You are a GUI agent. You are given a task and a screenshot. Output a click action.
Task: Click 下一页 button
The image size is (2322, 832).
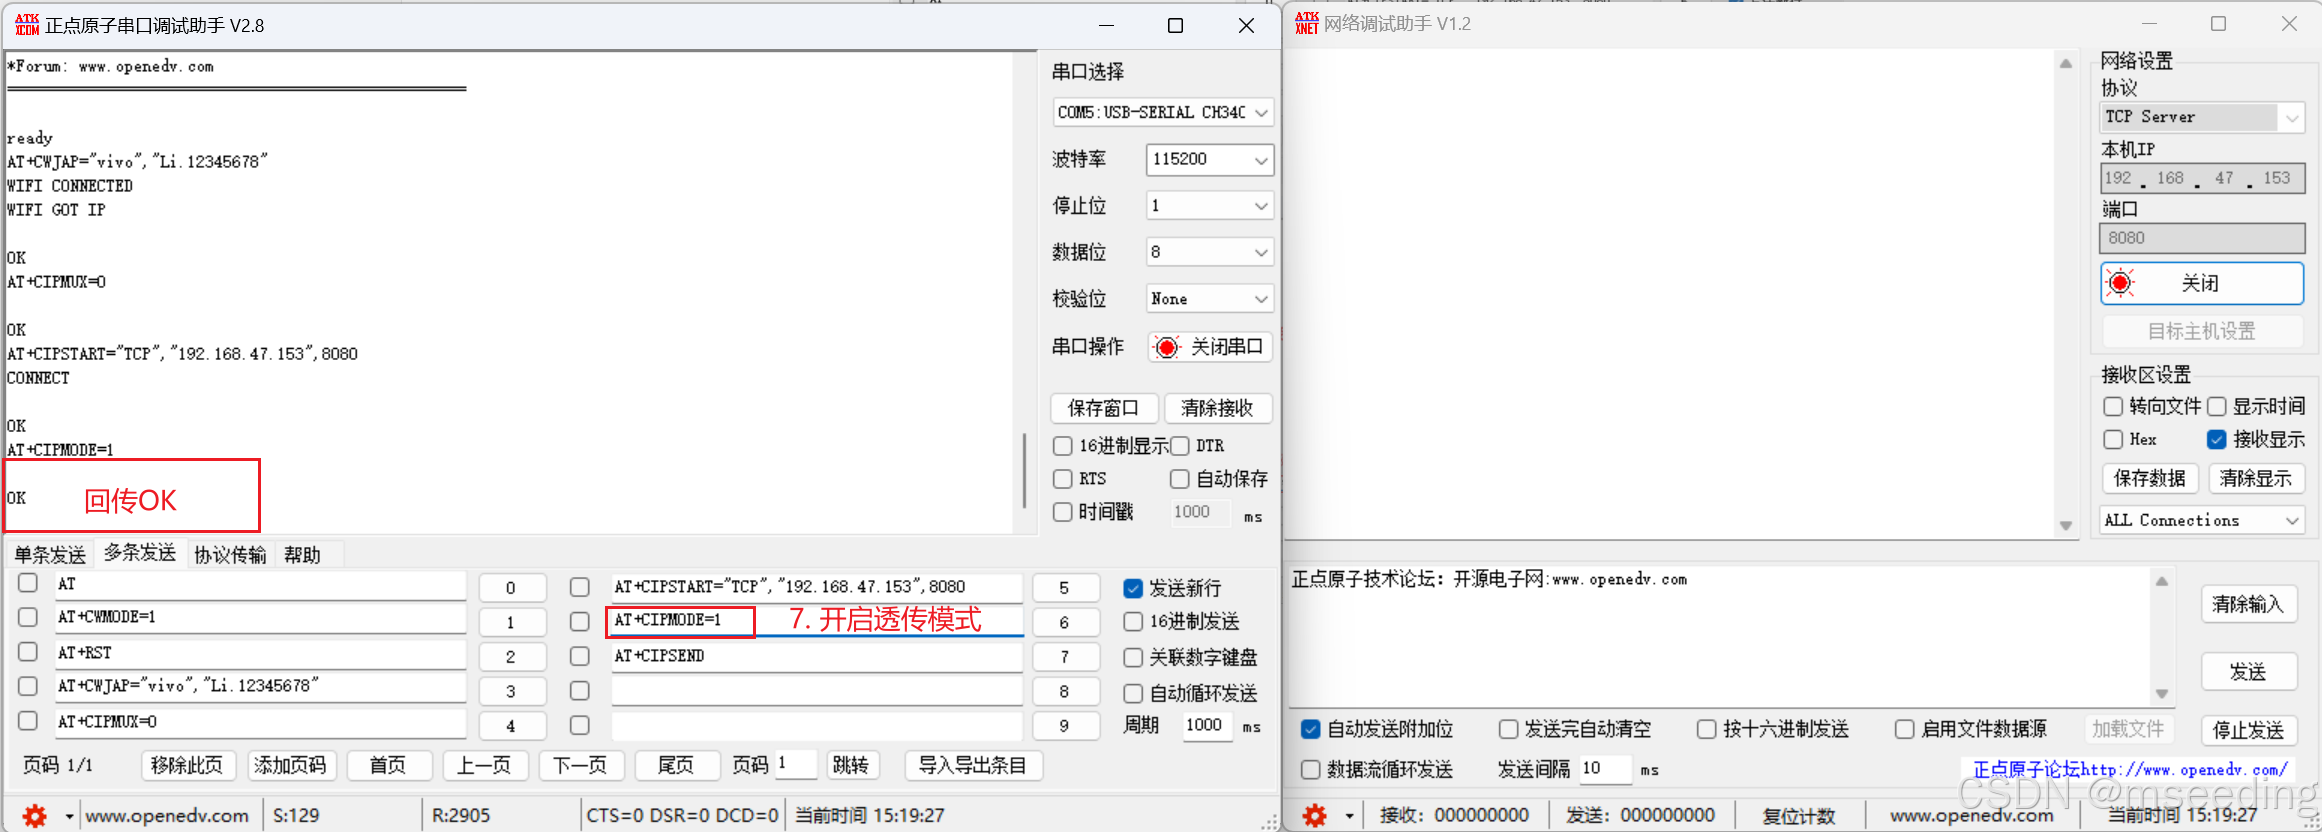tap(581, 766)
